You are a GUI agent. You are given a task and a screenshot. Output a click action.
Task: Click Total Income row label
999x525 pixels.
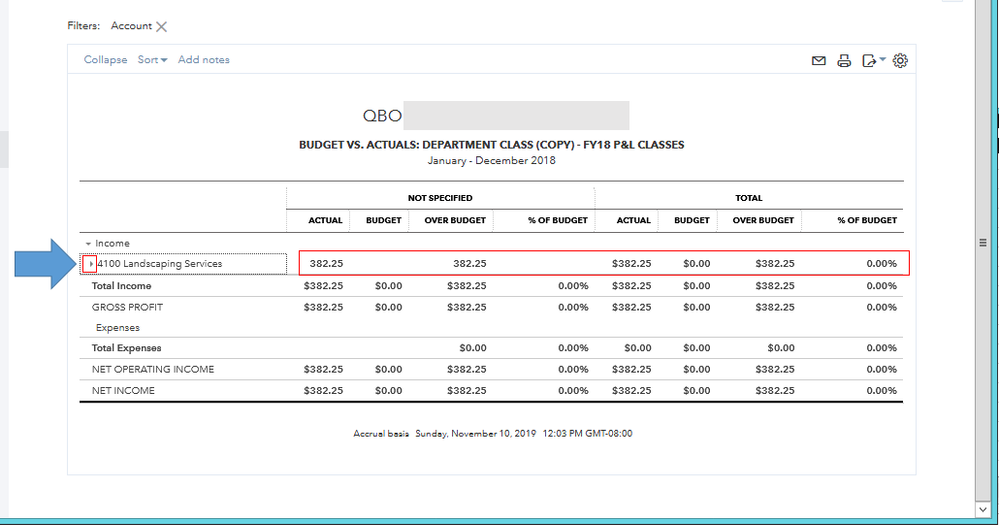coord(121,285)
